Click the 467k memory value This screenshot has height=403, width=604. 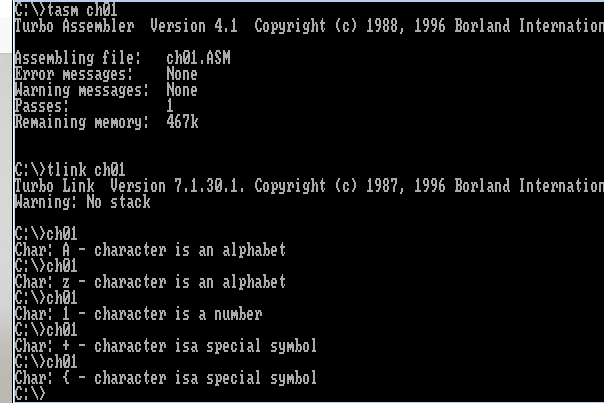182,122
